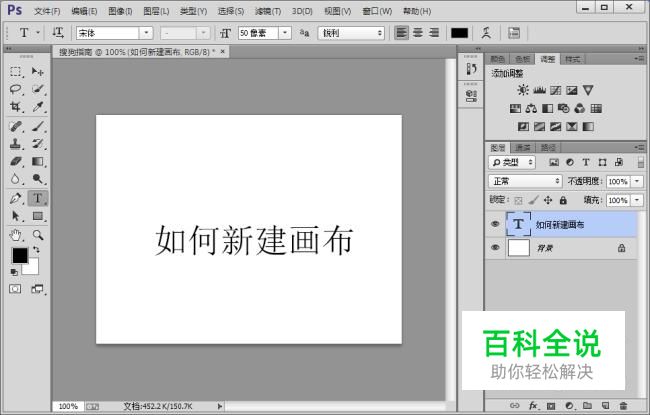Create warped text
The height and width of the screenshot is (415, 650).
[486, 33]
